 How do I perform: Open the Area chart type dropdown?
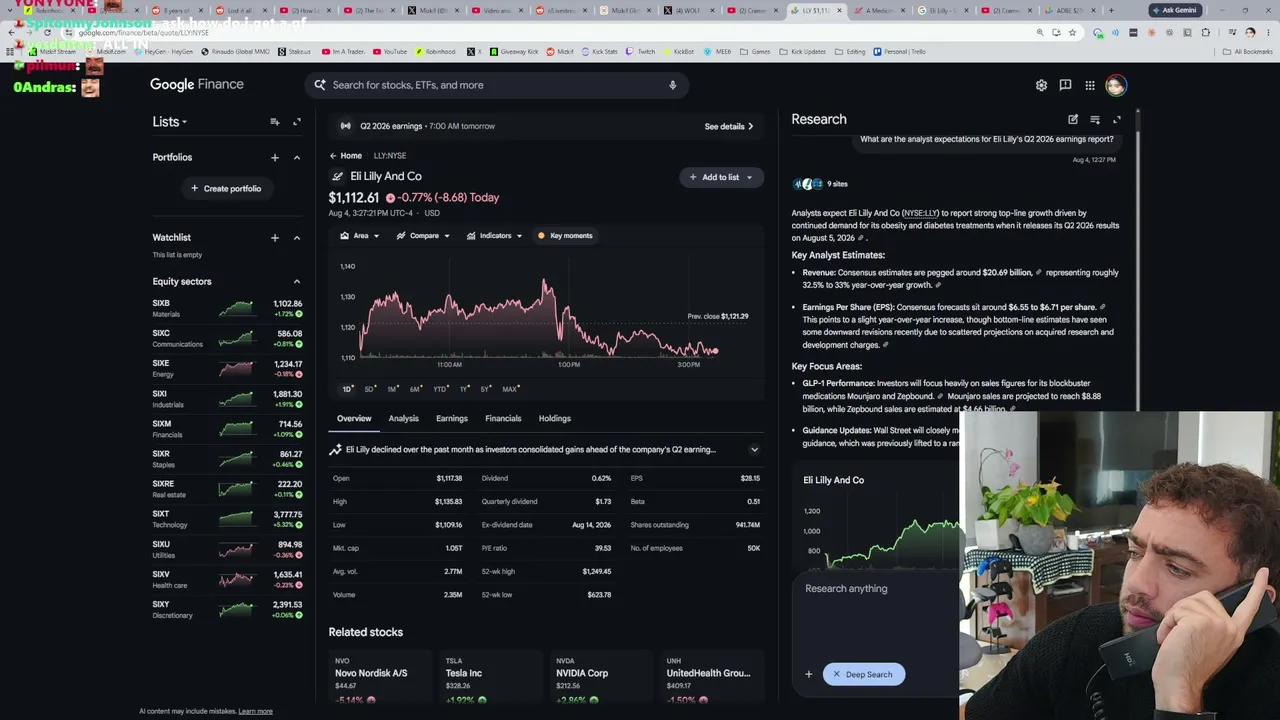(360, 236)
